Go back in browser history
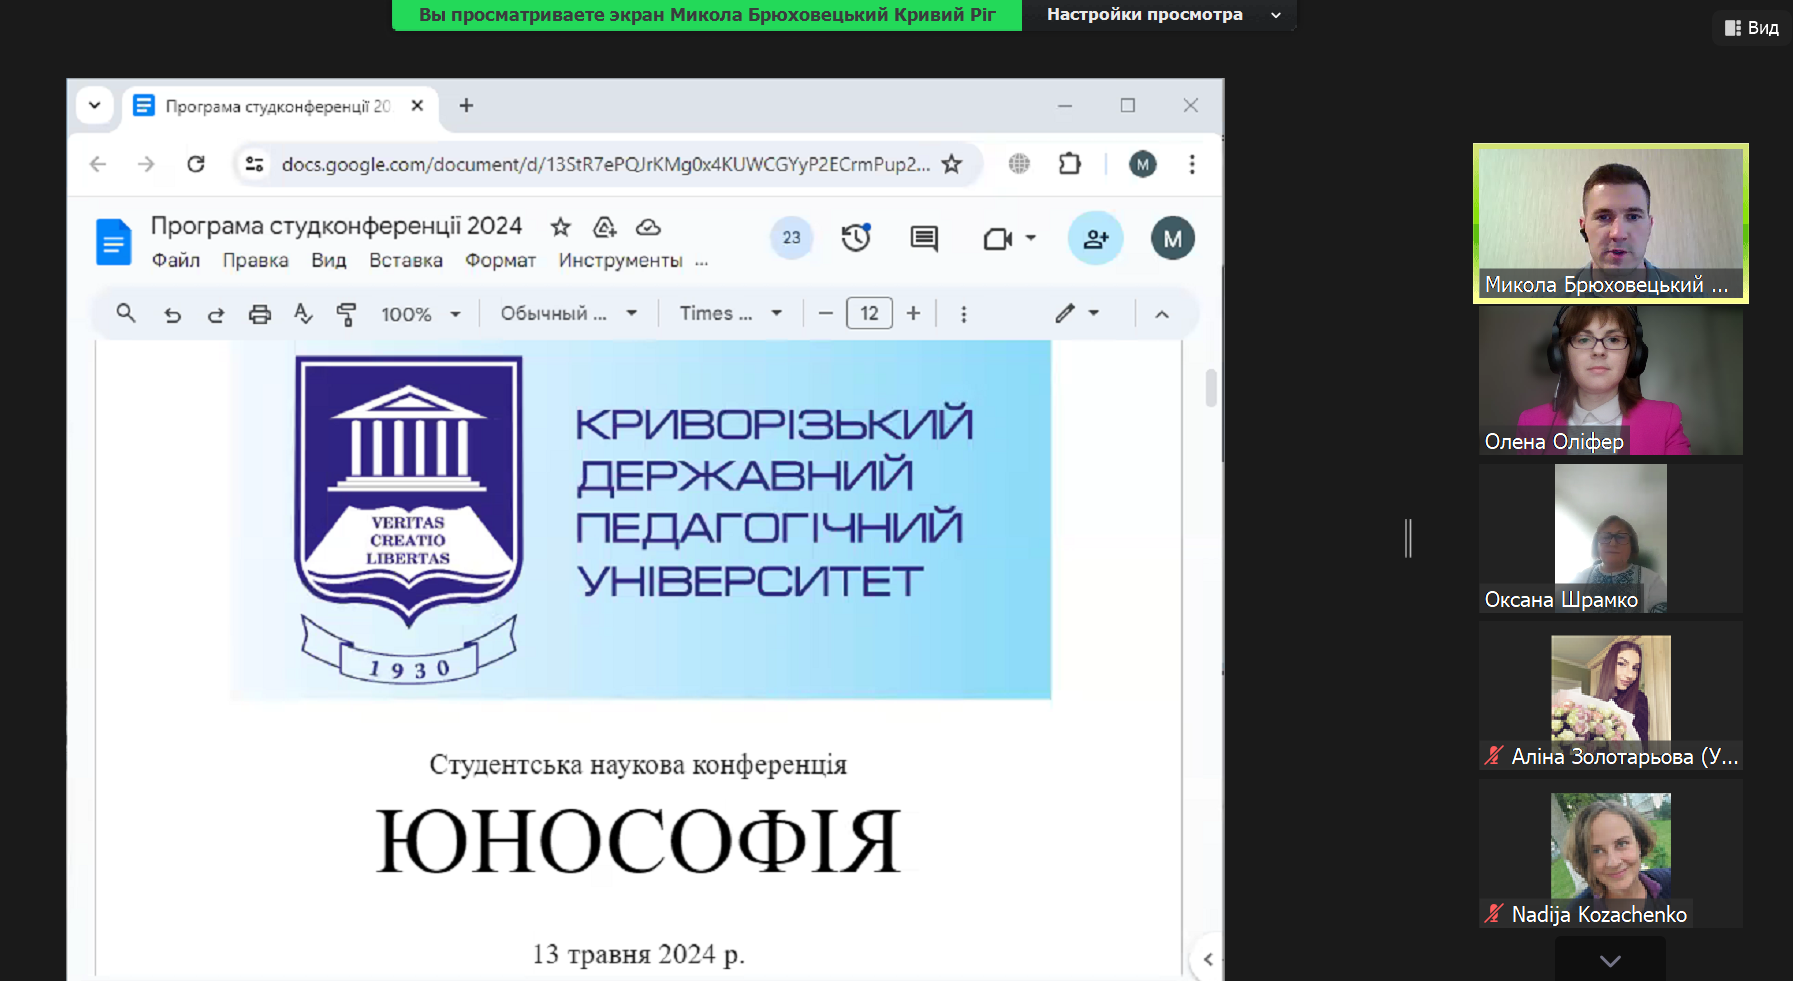Screen dimensions: 1793x981 98,164
